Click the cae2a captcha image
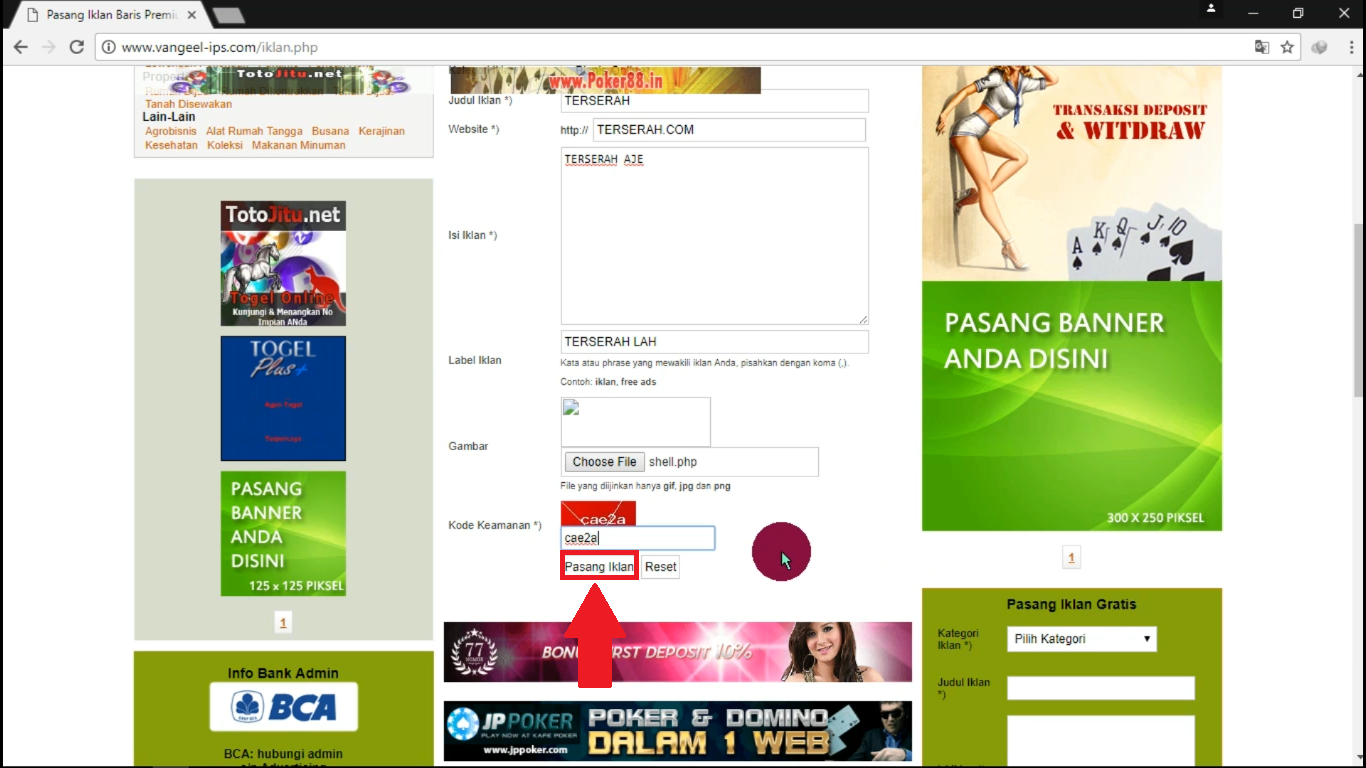The height and width of the screenshot is (768, 1366). coord(597,513)
